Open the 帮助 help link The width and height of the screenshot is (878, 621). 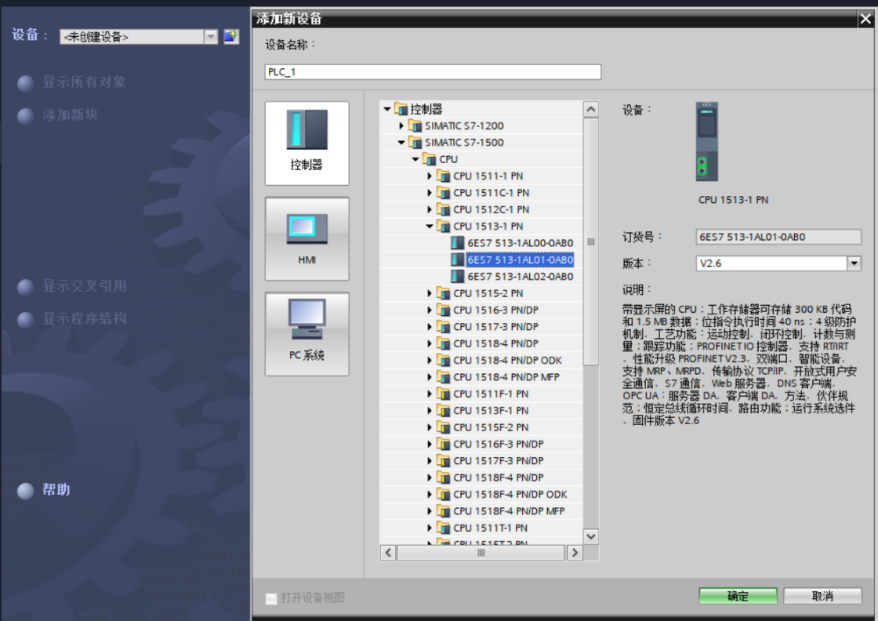point(56,491)
